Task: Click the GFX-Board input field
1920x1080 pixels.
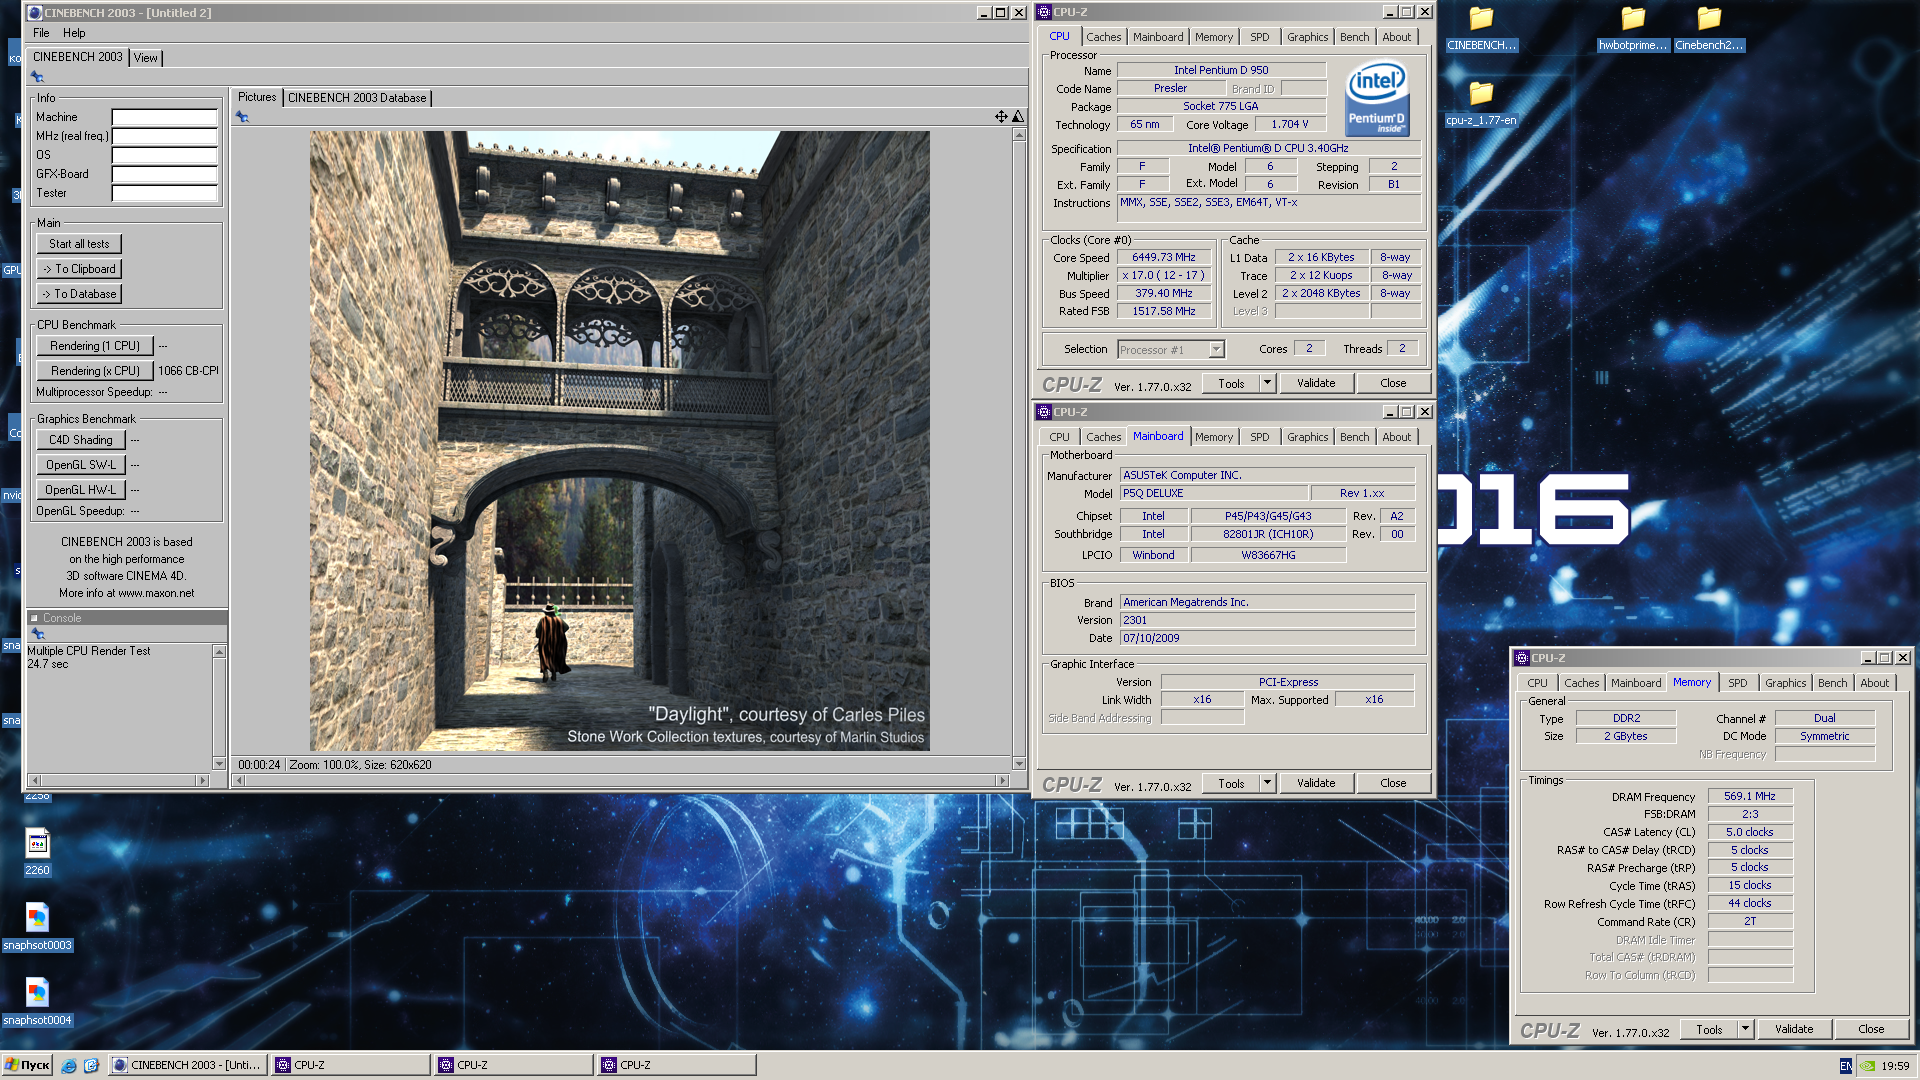Action: point(164,174)
